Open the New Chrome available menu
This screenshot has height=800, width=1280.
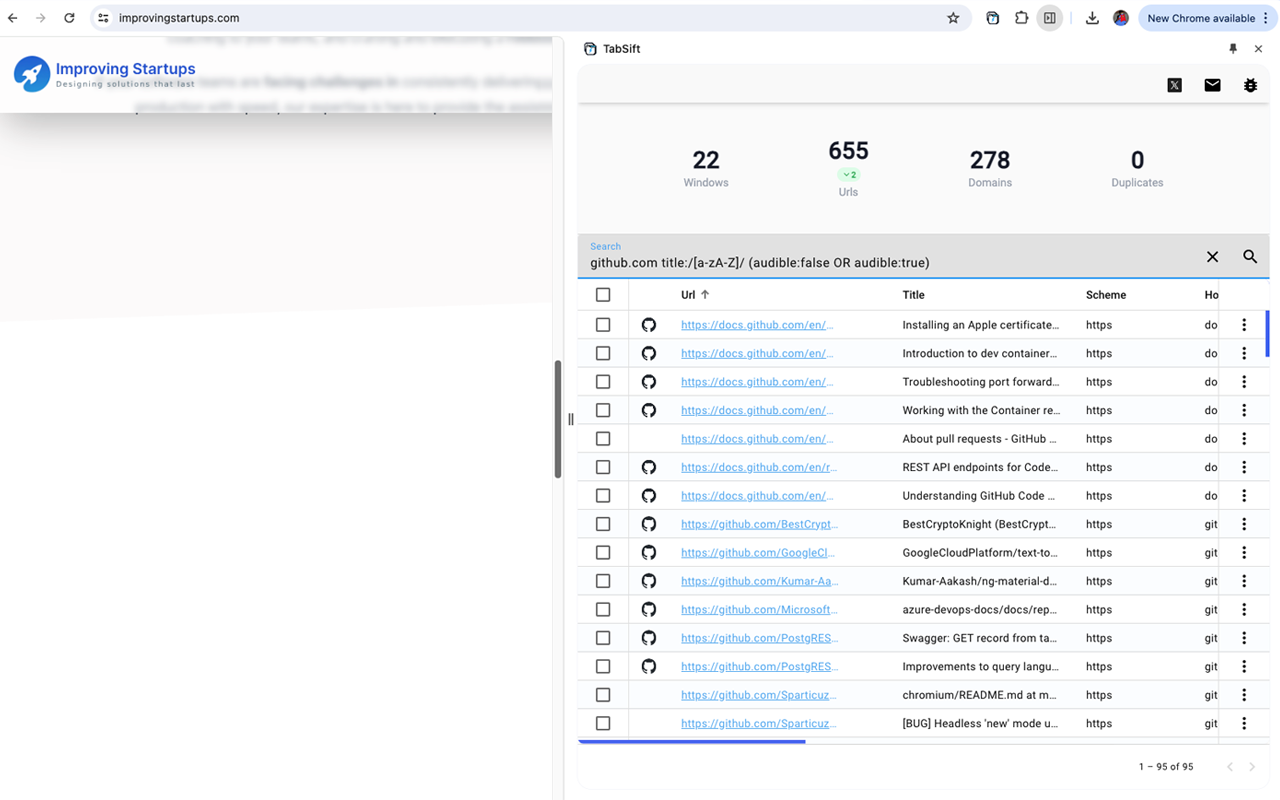pos(1208,18)
